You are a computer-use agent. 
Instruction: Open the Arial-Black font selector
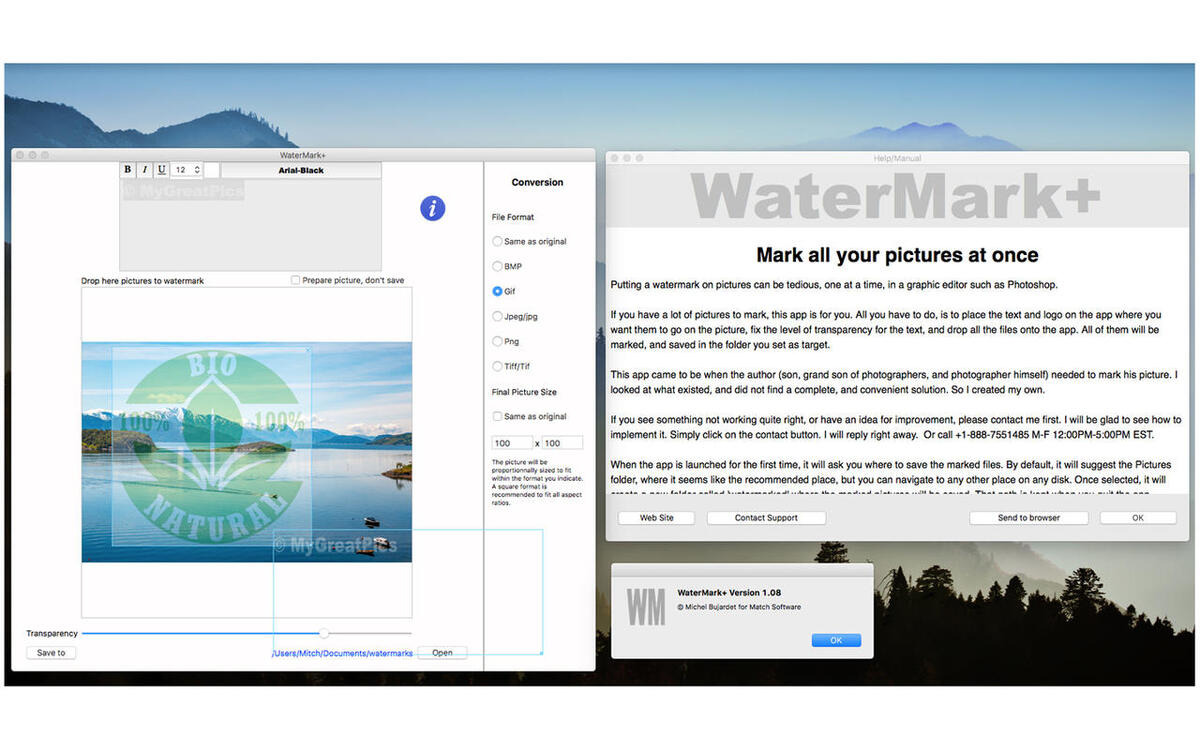(301, 170)
